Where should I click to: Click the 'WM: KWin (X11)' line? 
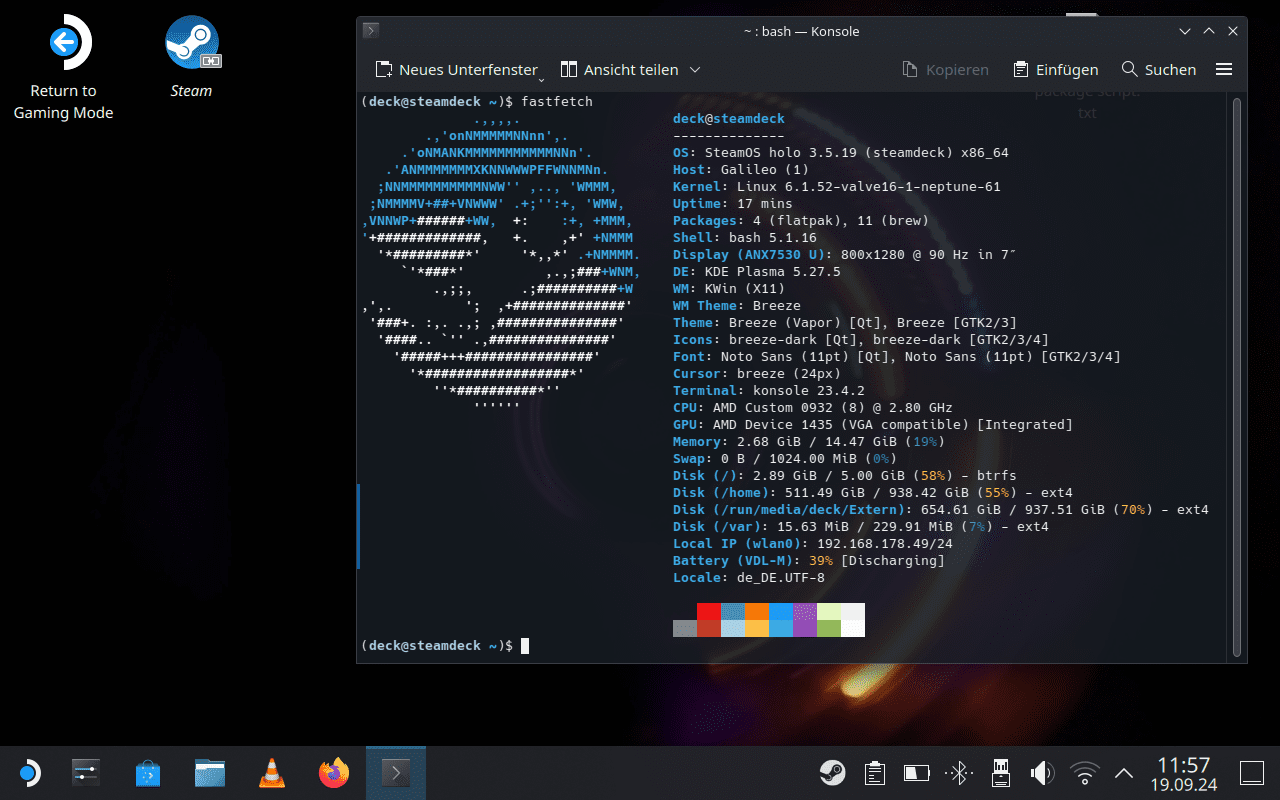point(729,289)
